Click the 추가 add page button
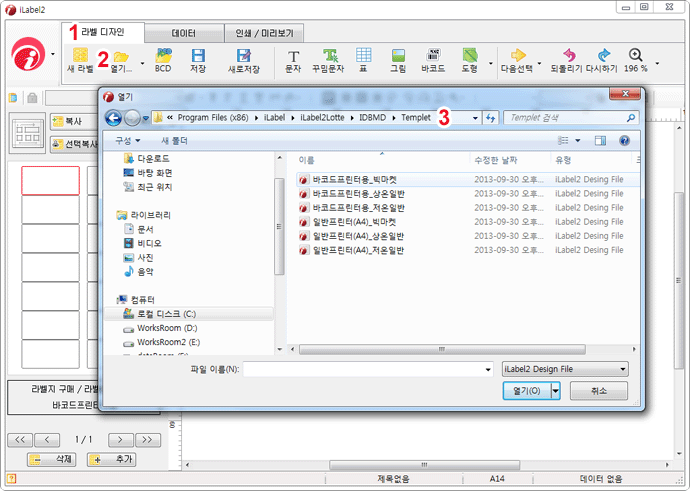The height and width of the screenshot is (491, 690). tap(112, 459)
